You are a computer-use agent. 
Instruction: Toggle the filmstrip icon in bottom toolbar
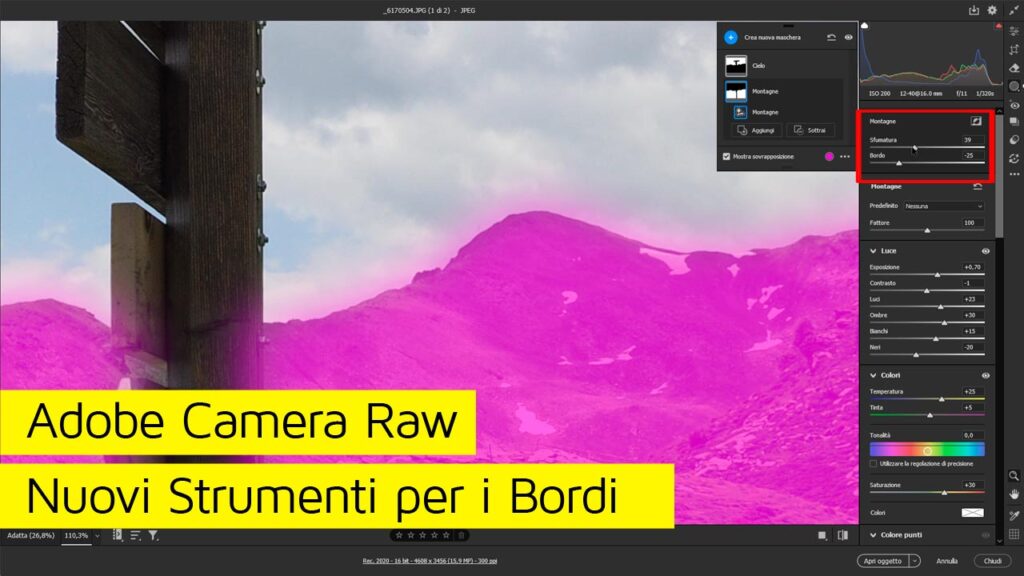118,536
